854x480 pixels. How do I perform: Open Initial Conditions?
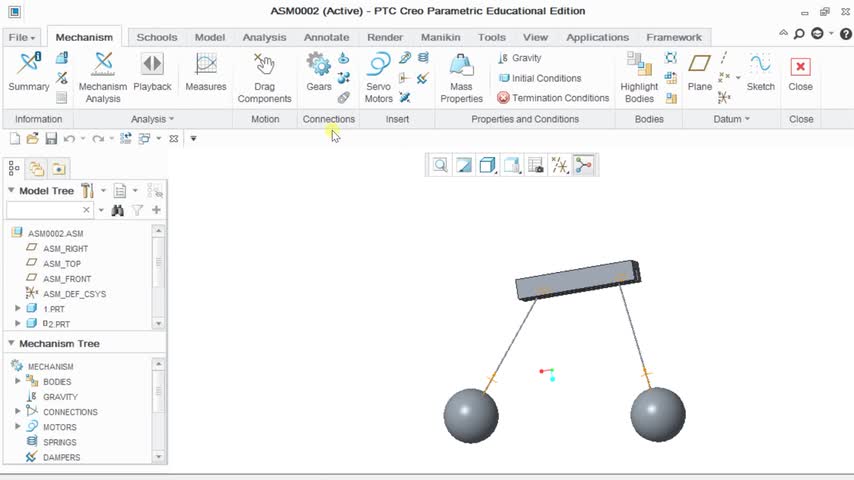(540, 78)
